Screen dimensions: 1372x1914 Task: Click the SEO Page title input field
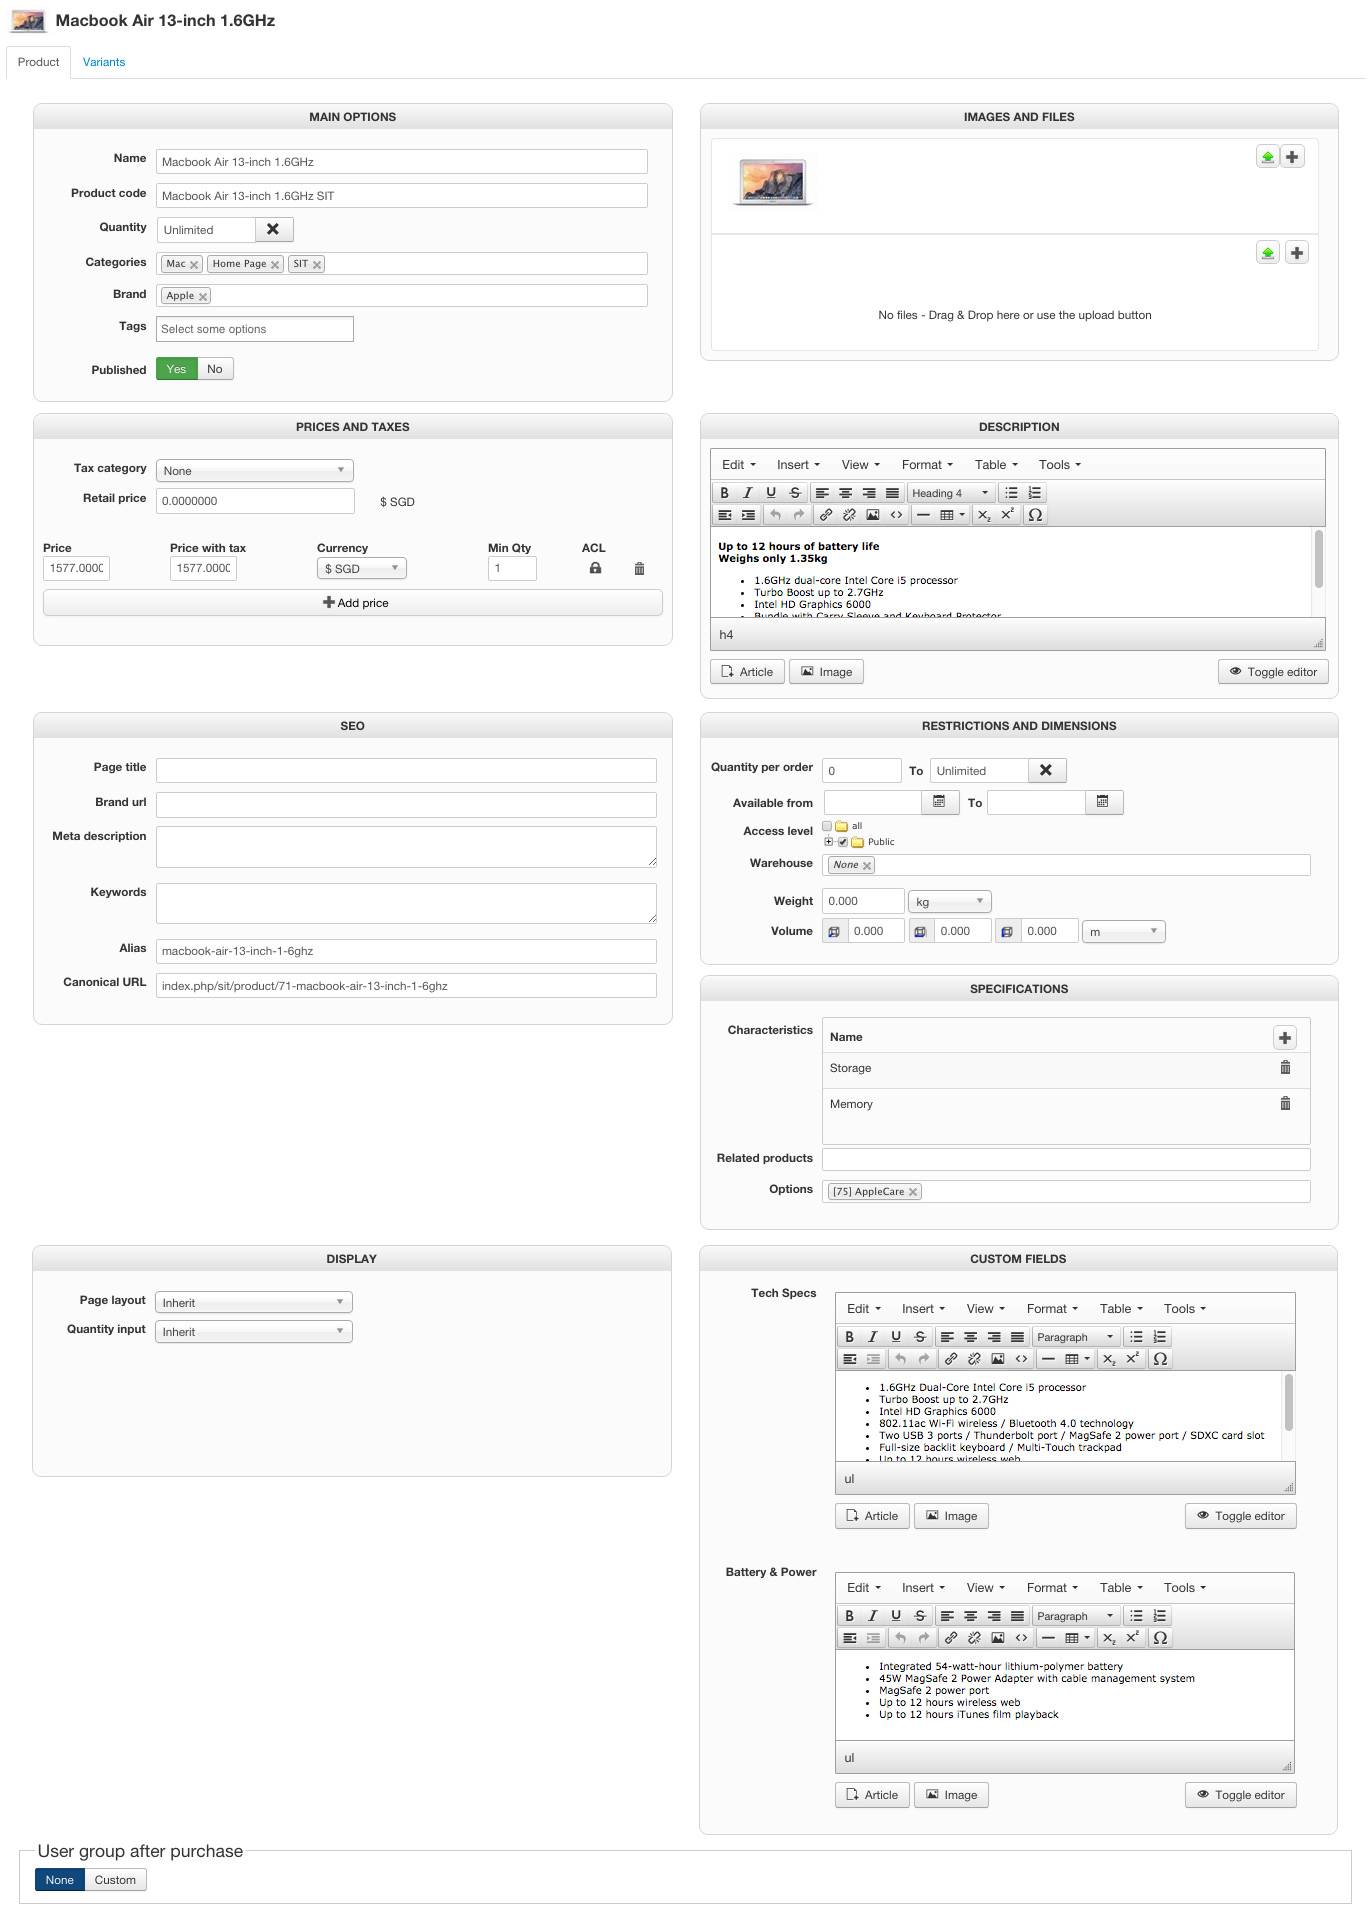(406, 770)
